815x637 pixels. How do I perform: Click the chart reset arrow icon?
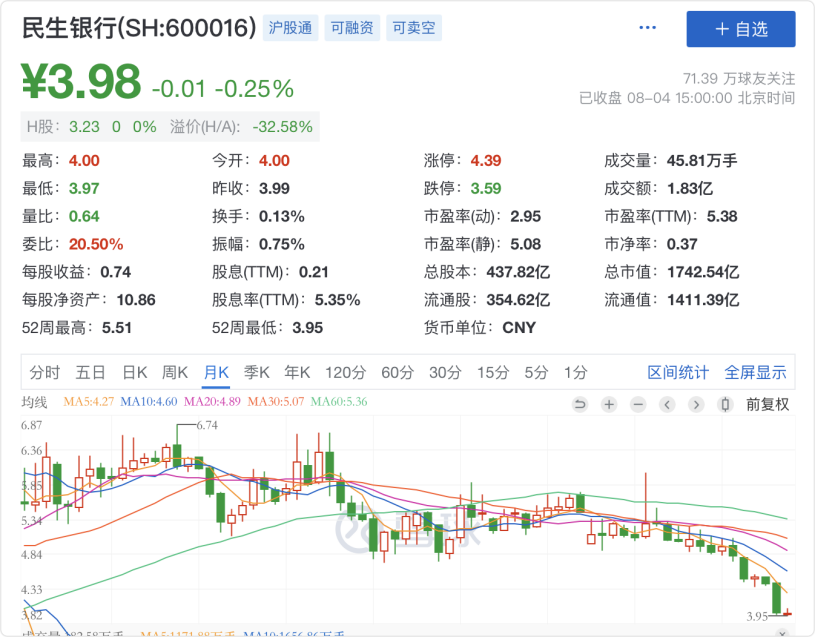tap(580, 404)
